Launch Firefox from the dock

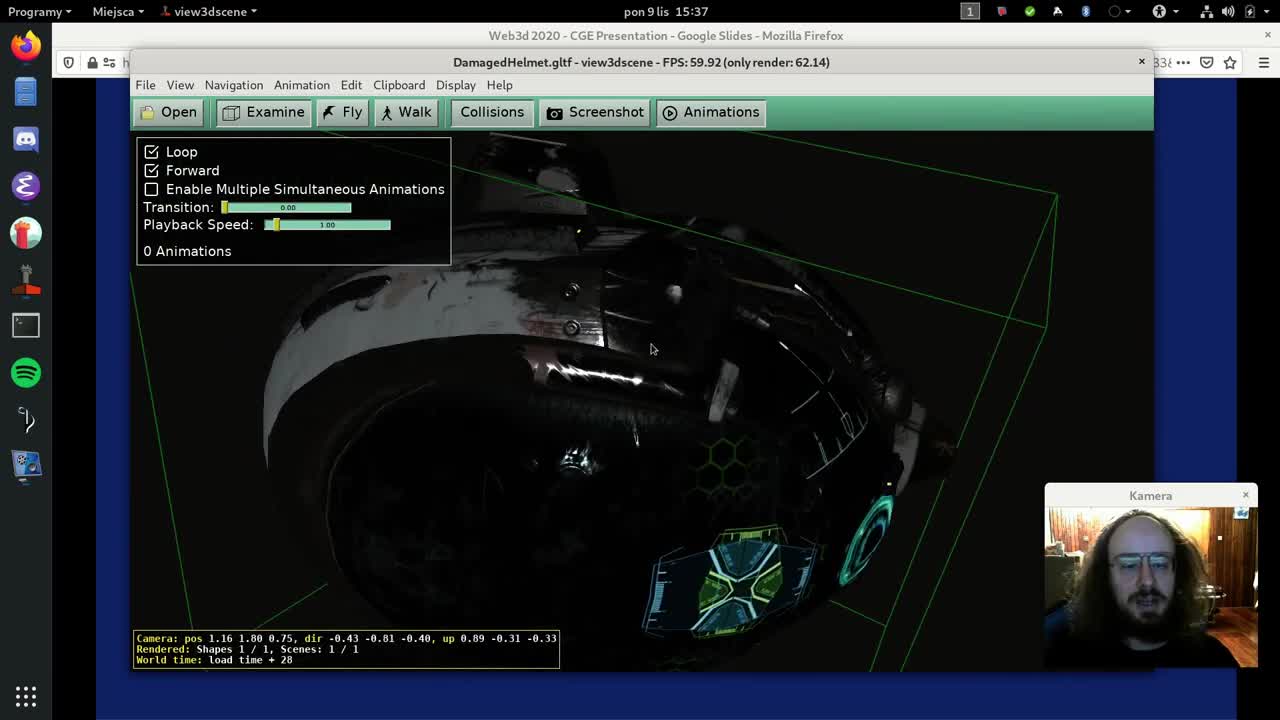pos(25,45)
